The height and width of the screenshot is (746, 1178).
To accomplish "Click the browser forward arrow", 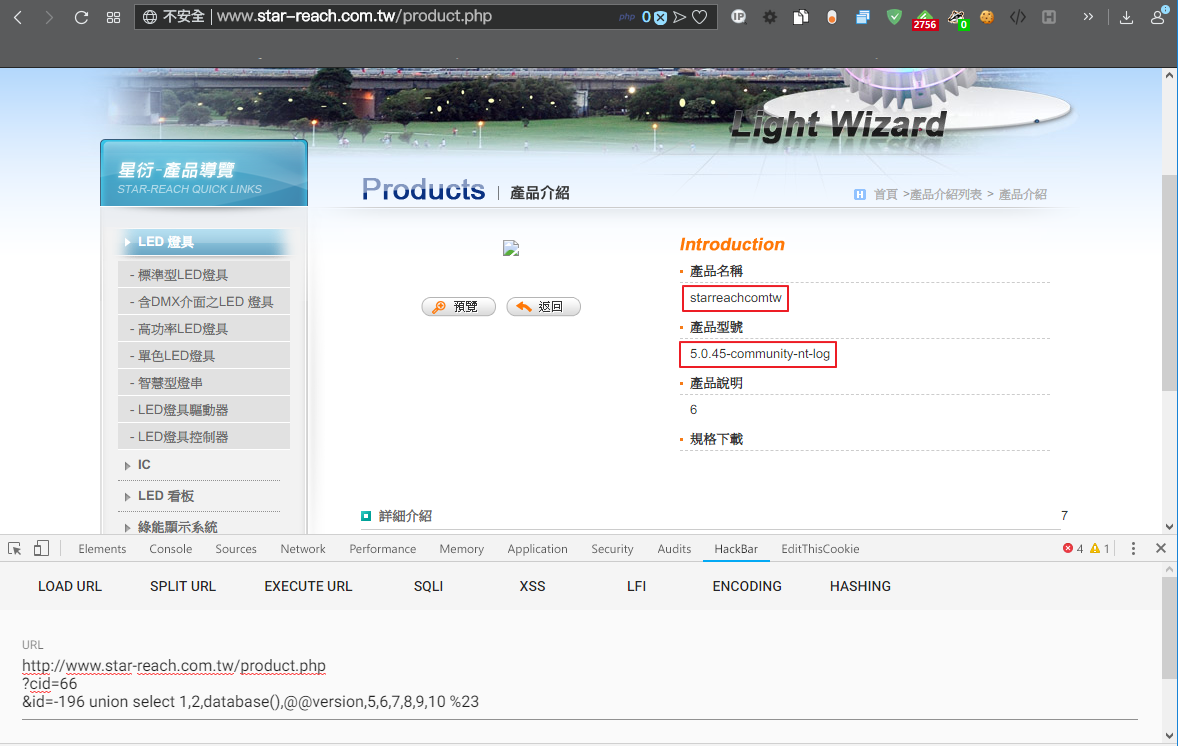I will click(49, 17).
